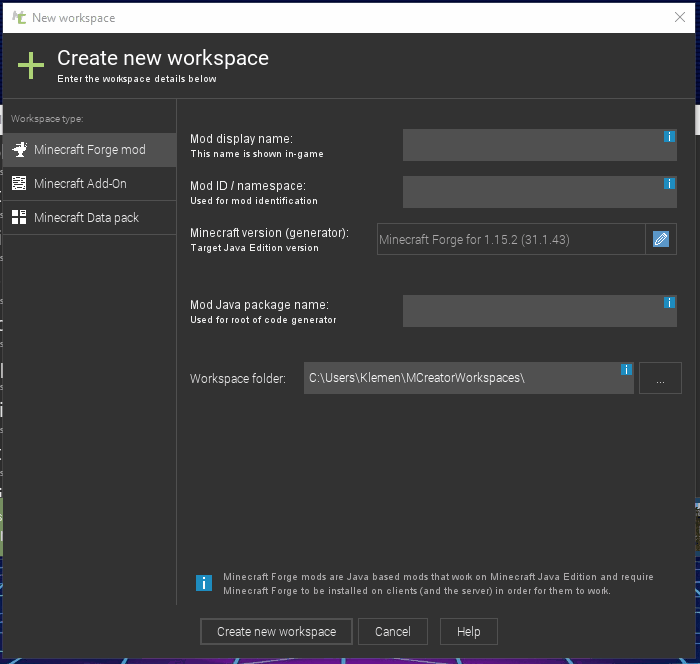Click 'Minecraft version (generator):' label
Screen dimensions: 700x664
click(270, 233)
